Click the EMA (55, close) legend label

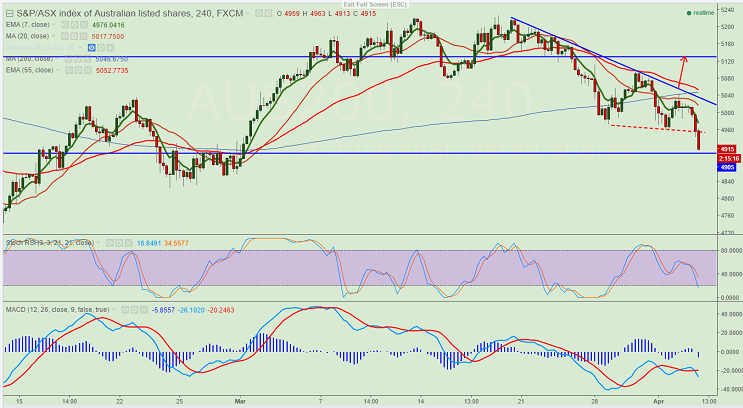tap(29, 70)
